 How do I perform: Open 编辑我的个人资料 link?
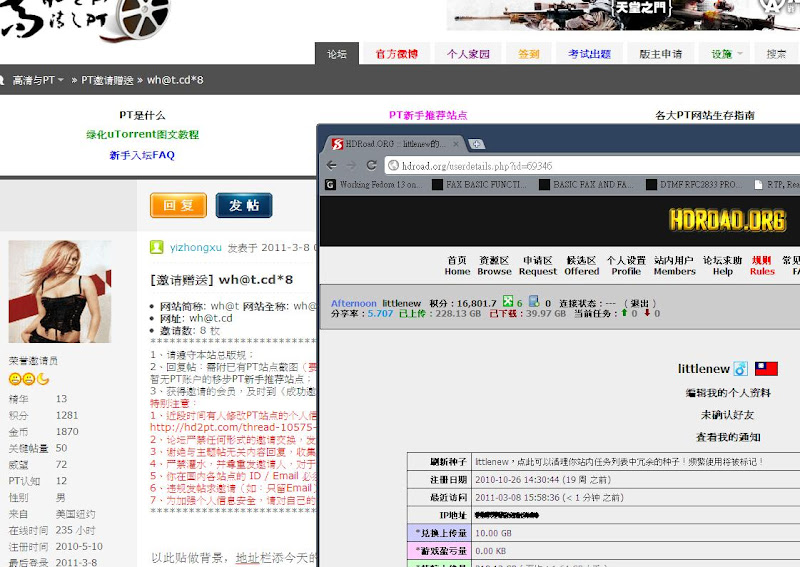(x=728, y=392)
